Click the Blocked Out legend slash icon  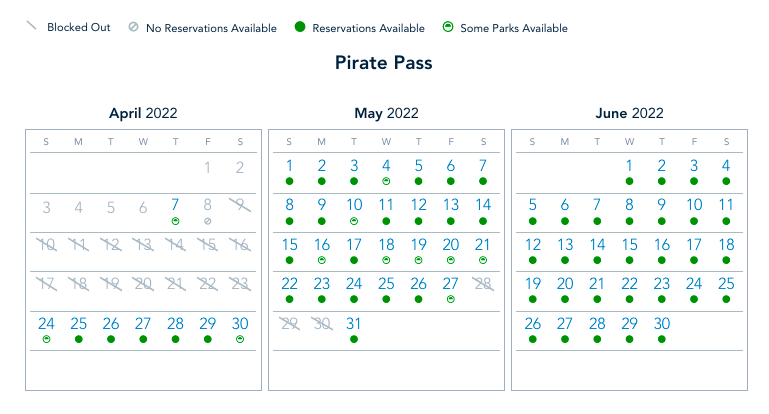coord(31,26)
